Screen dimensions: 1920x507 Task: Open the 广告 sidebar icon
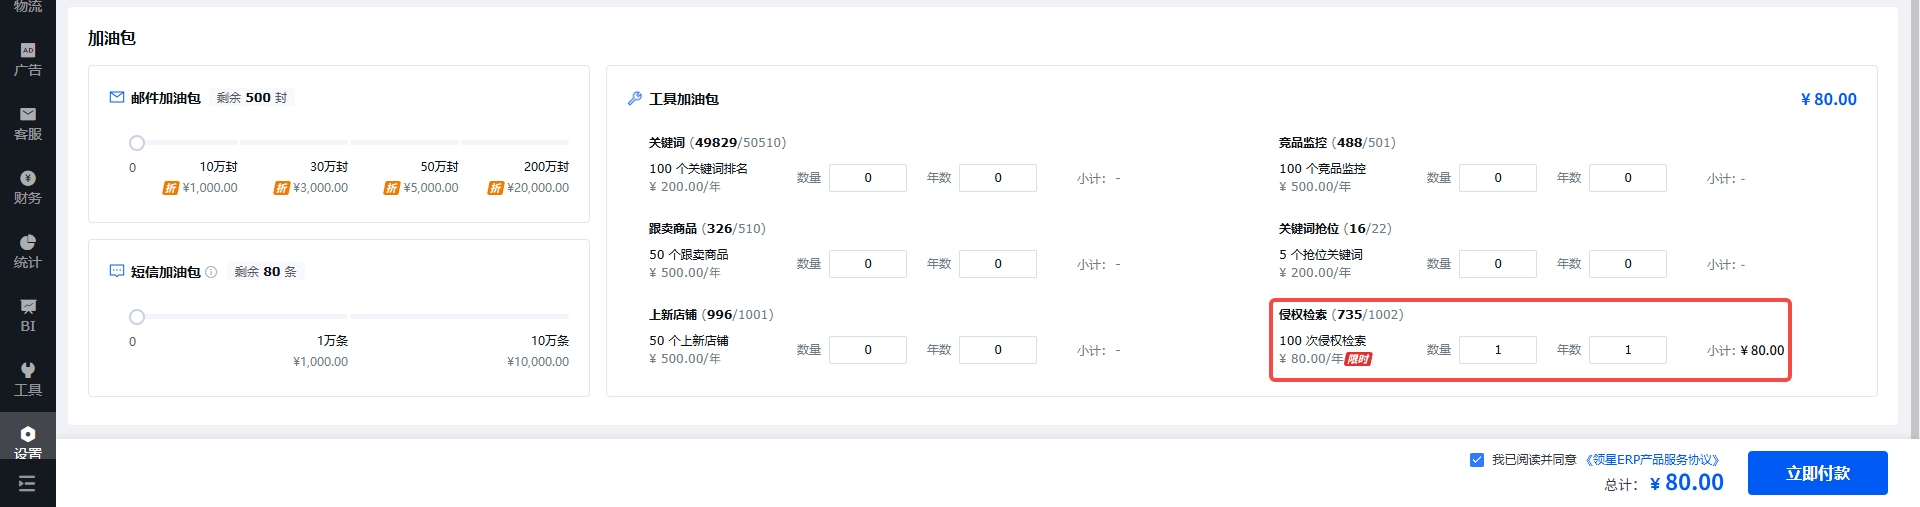[28, 60]
